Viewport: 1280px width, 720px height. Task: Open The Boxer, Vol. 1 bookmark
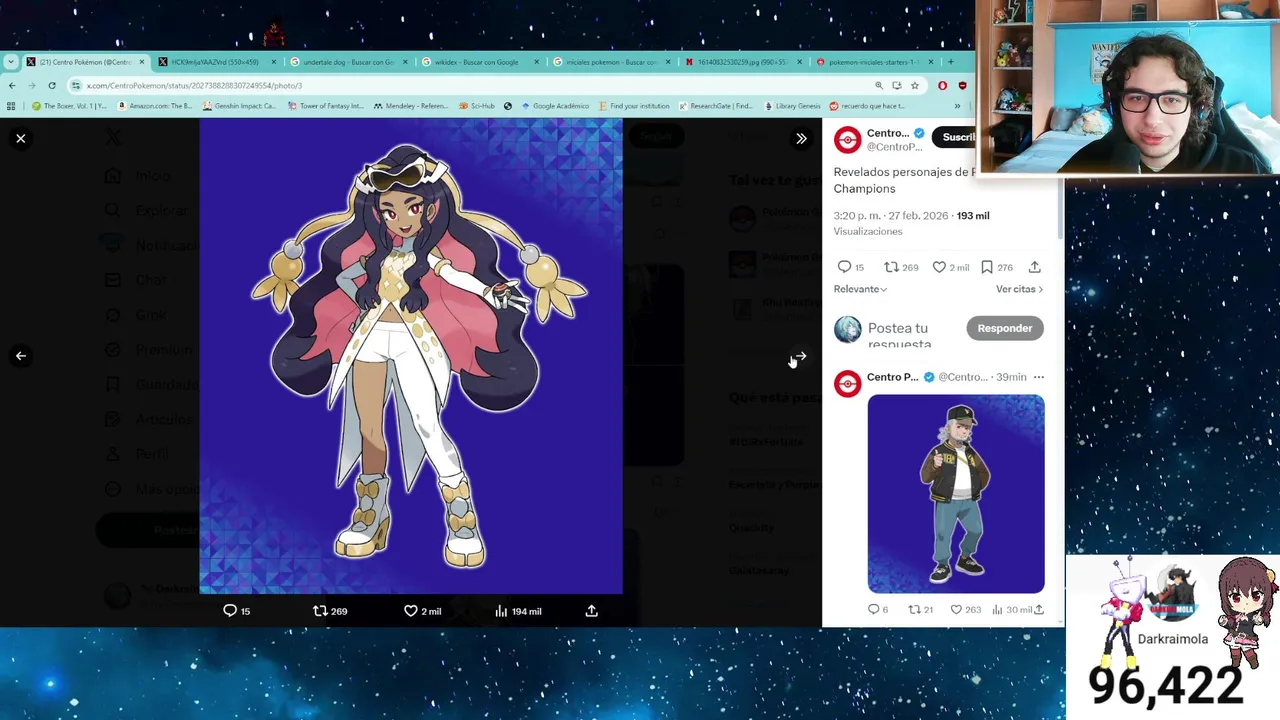coord(69,106)
